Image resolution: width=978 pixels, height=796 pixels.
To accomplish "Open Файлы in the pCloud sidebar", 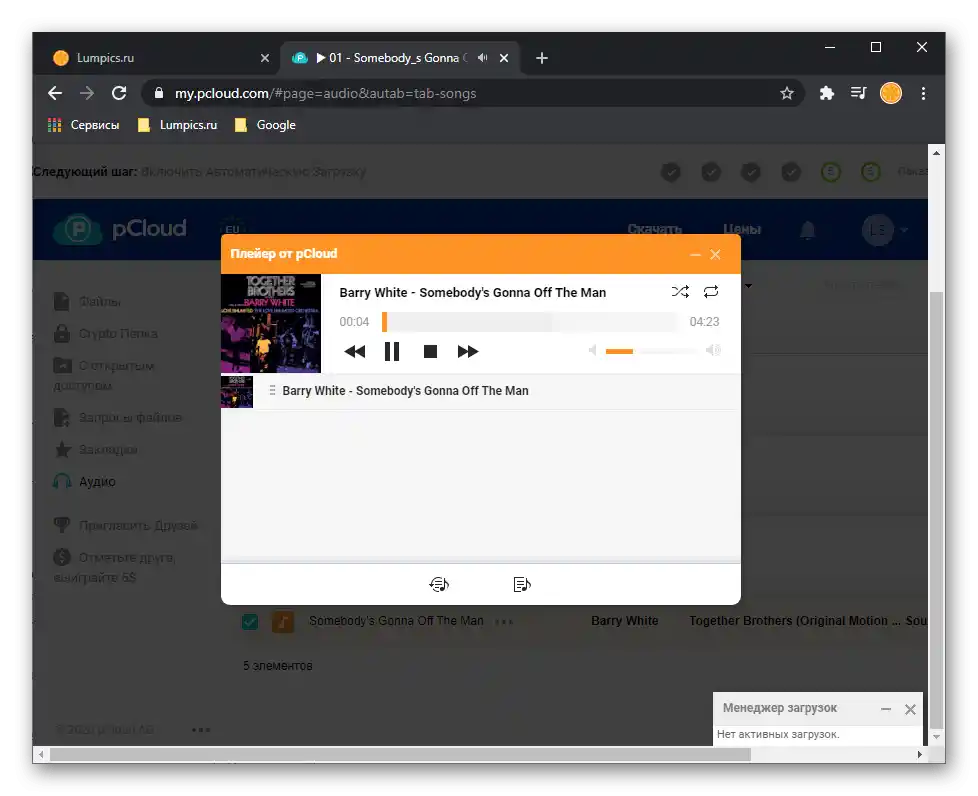I will click(87, 302).
